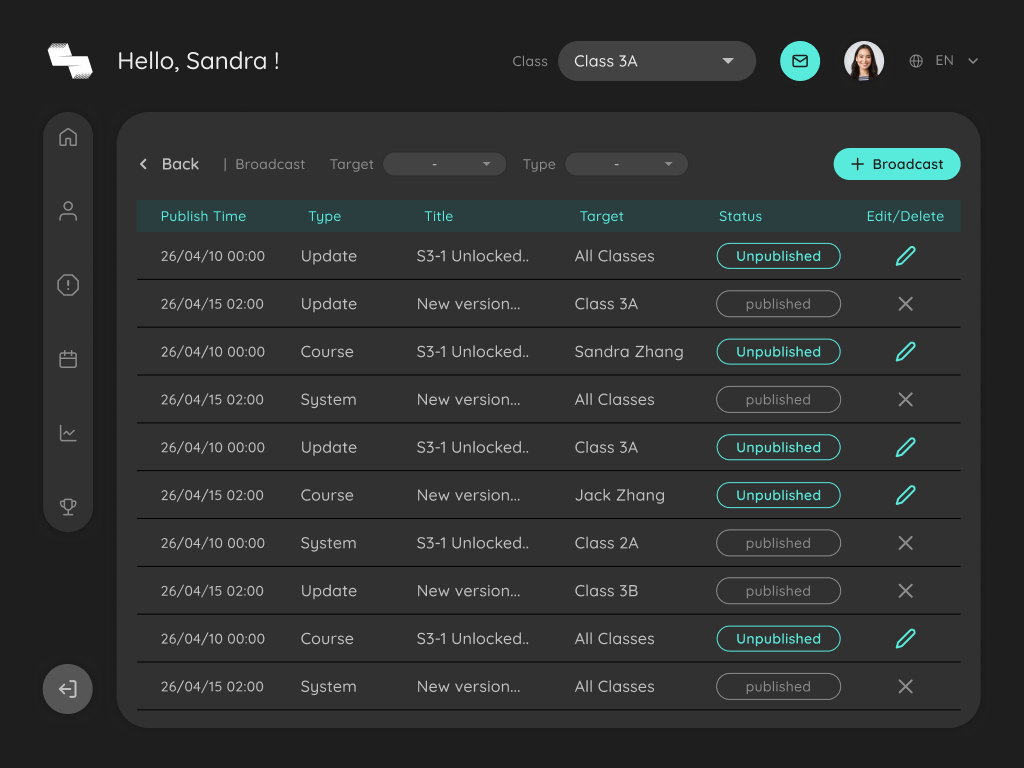Open the mail messages icon

(800, 61)
